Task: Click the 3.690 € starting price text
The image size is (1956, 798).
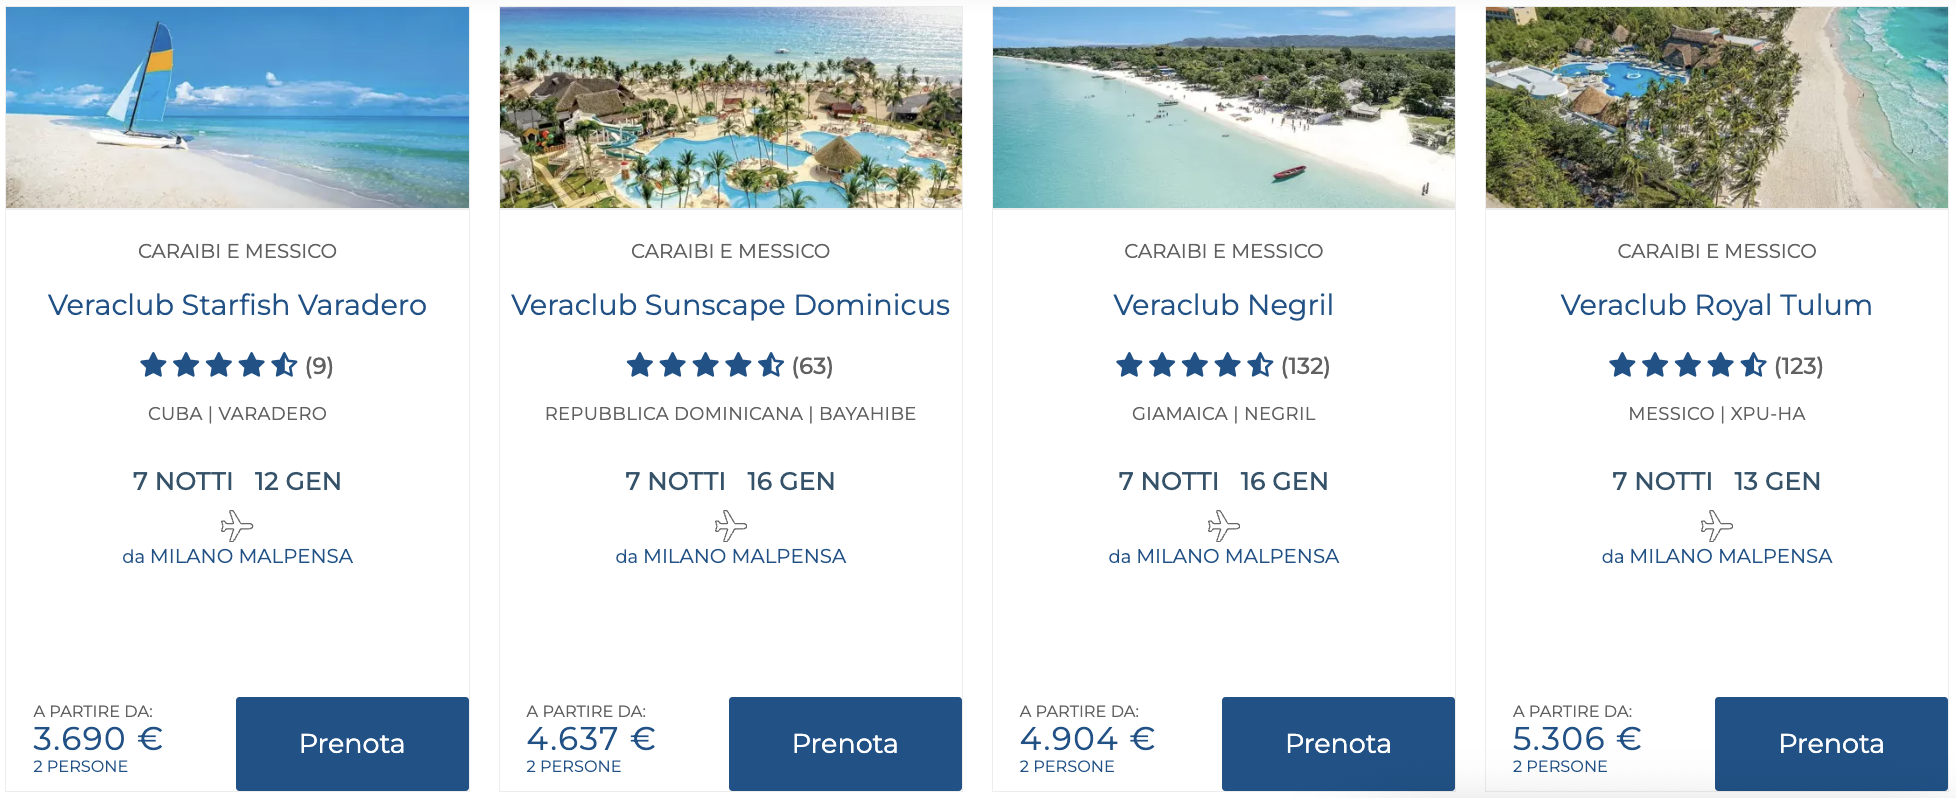Action: pyautogui.click(x=99, y=738)
